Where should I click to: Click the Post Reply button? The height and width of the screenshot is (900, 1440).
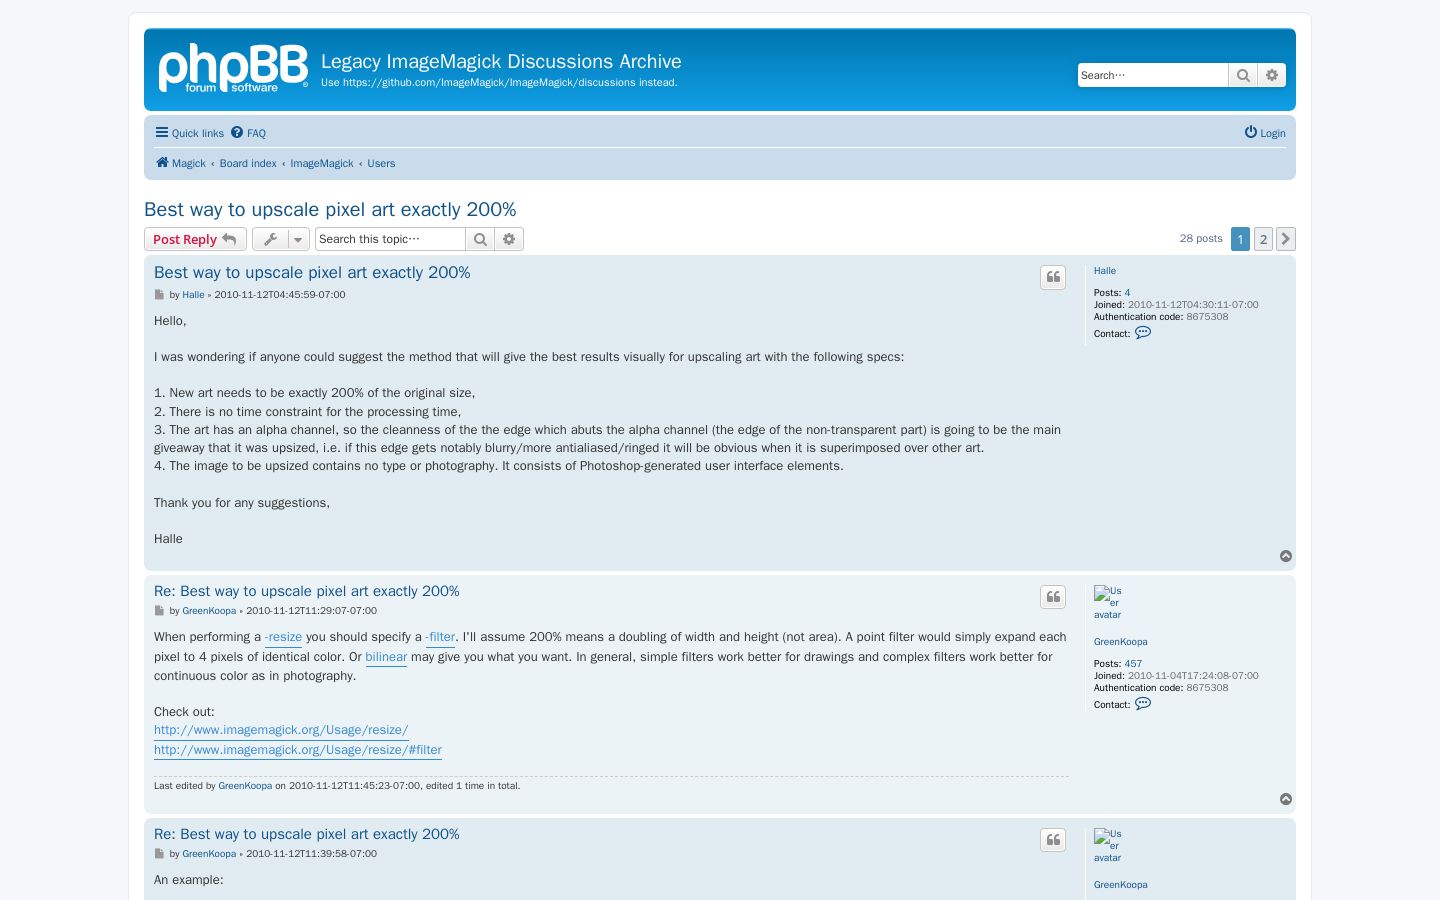195,239
